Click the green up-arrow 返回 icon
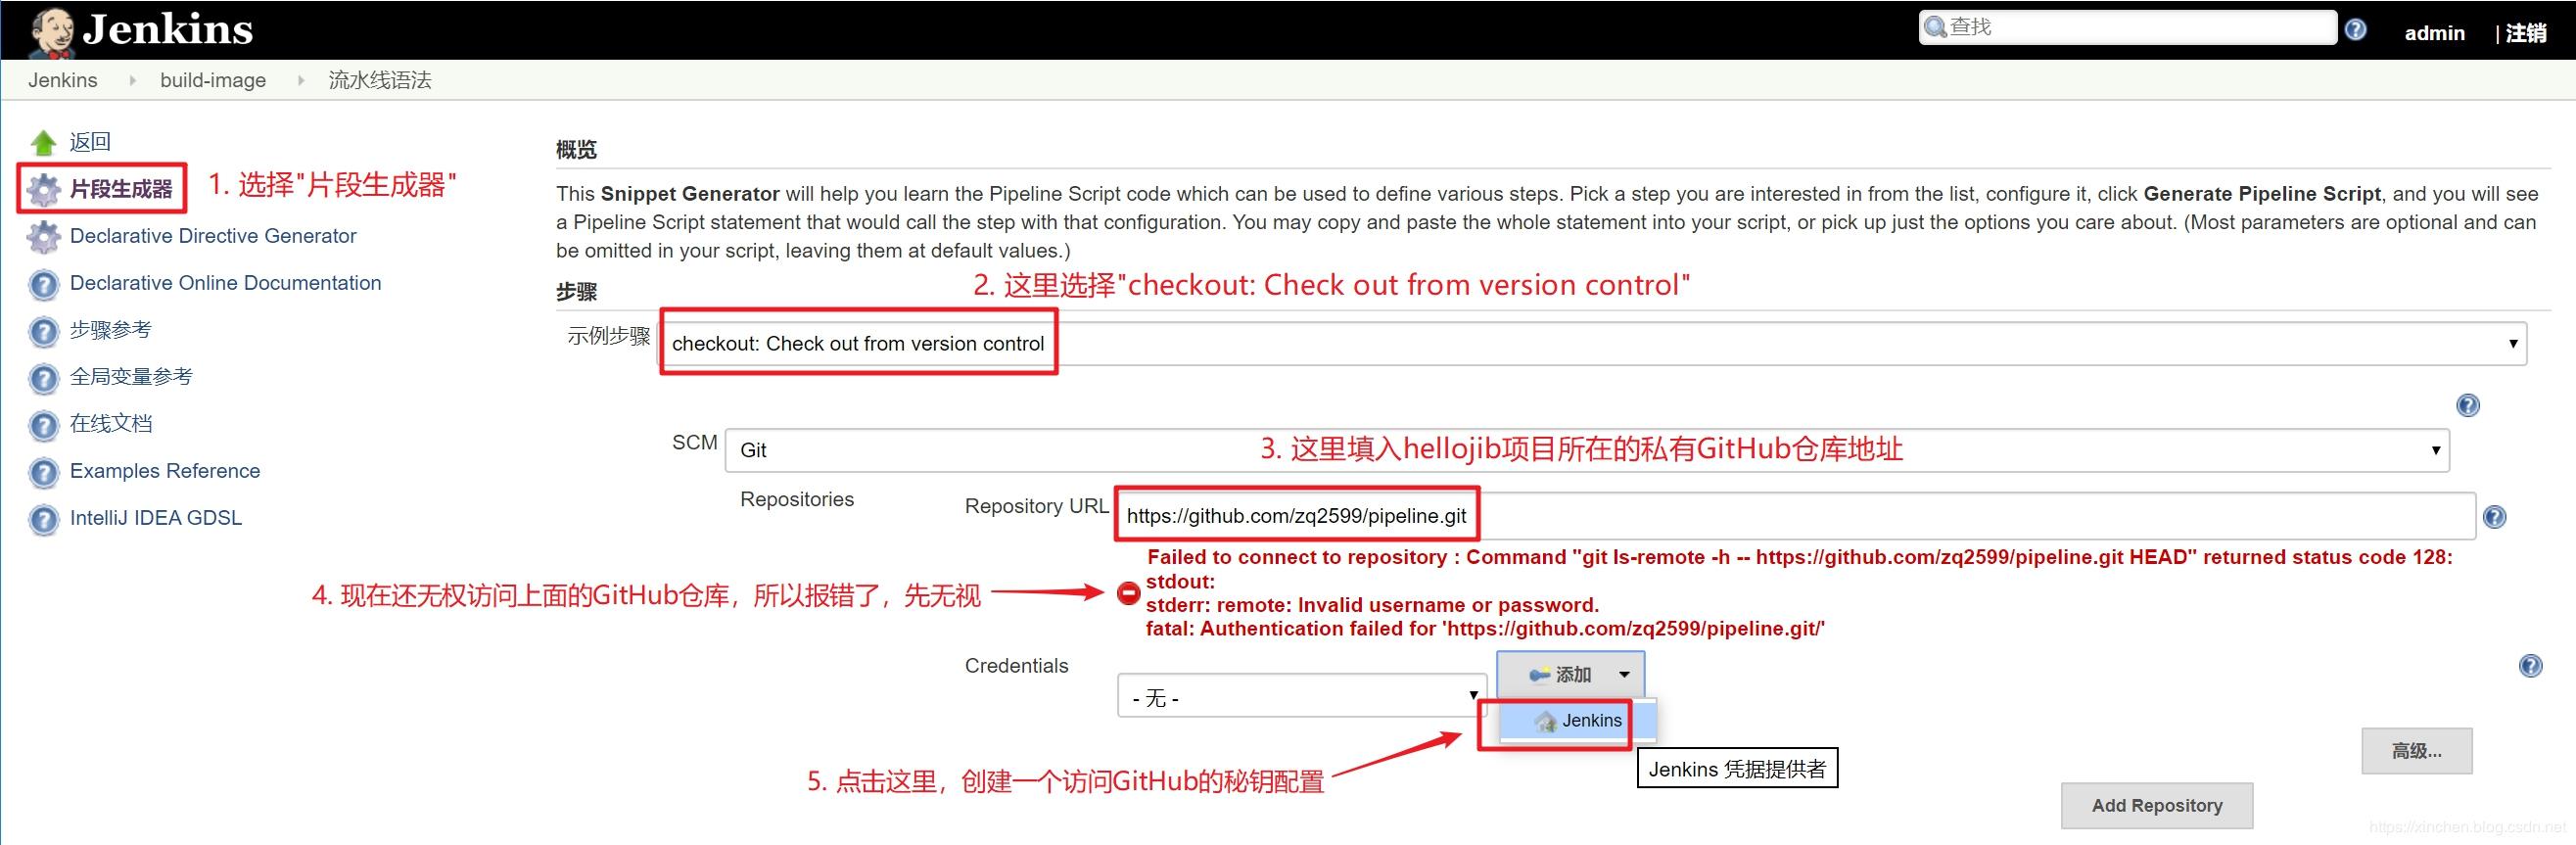Screen dimensions: 2576x845 (43, 143)
